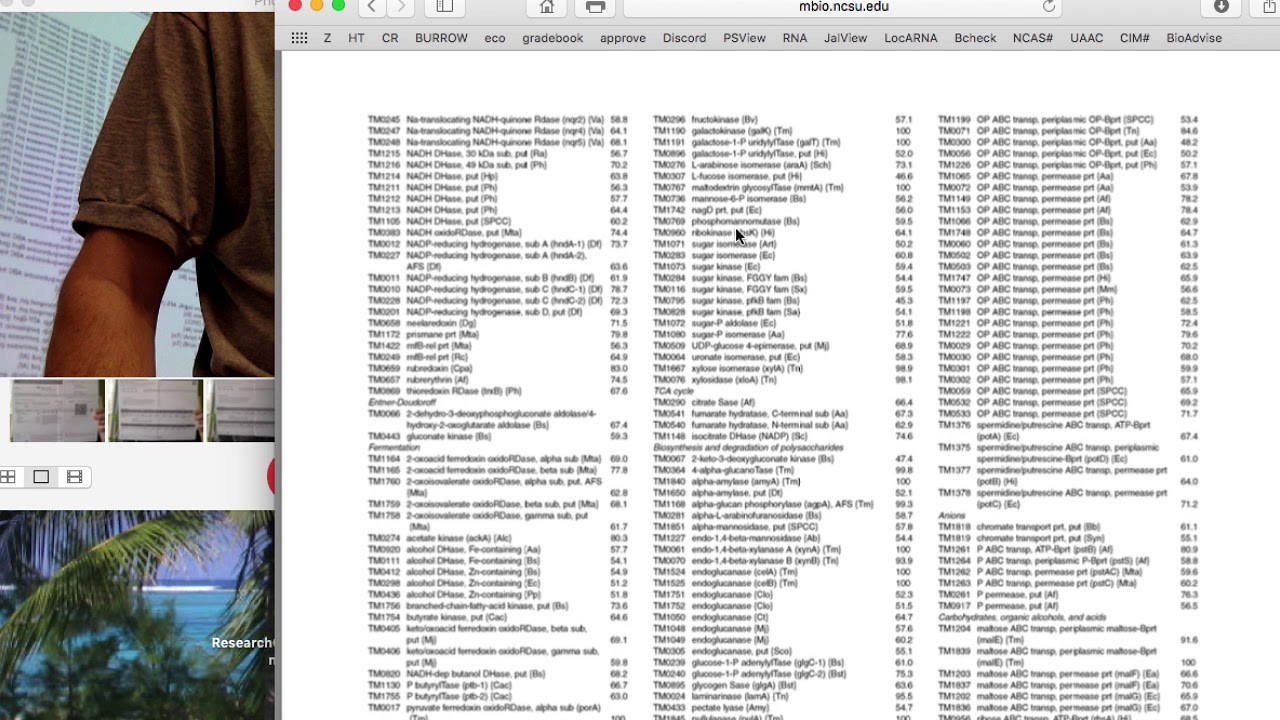Viewport: 1280px width, 720px height.
Task: Click the 'mannose-6-P isomerase (Bs)' entry
Action: click(x=748, y=199)
